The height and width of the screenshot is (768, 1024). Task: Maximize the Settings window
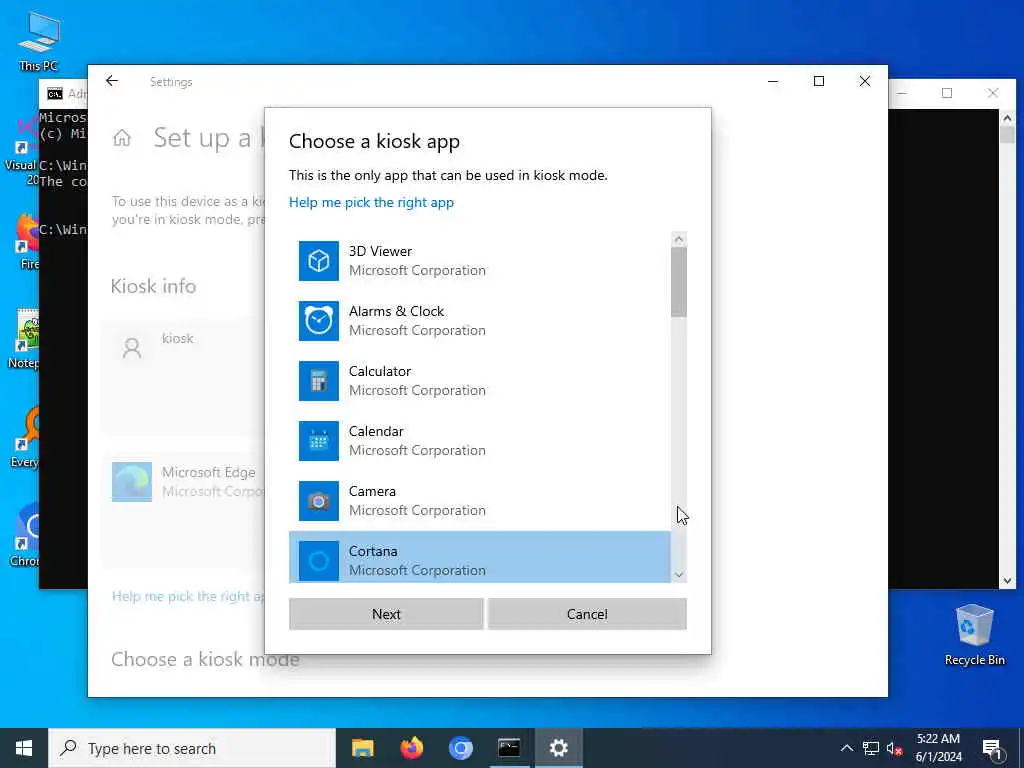819,81
